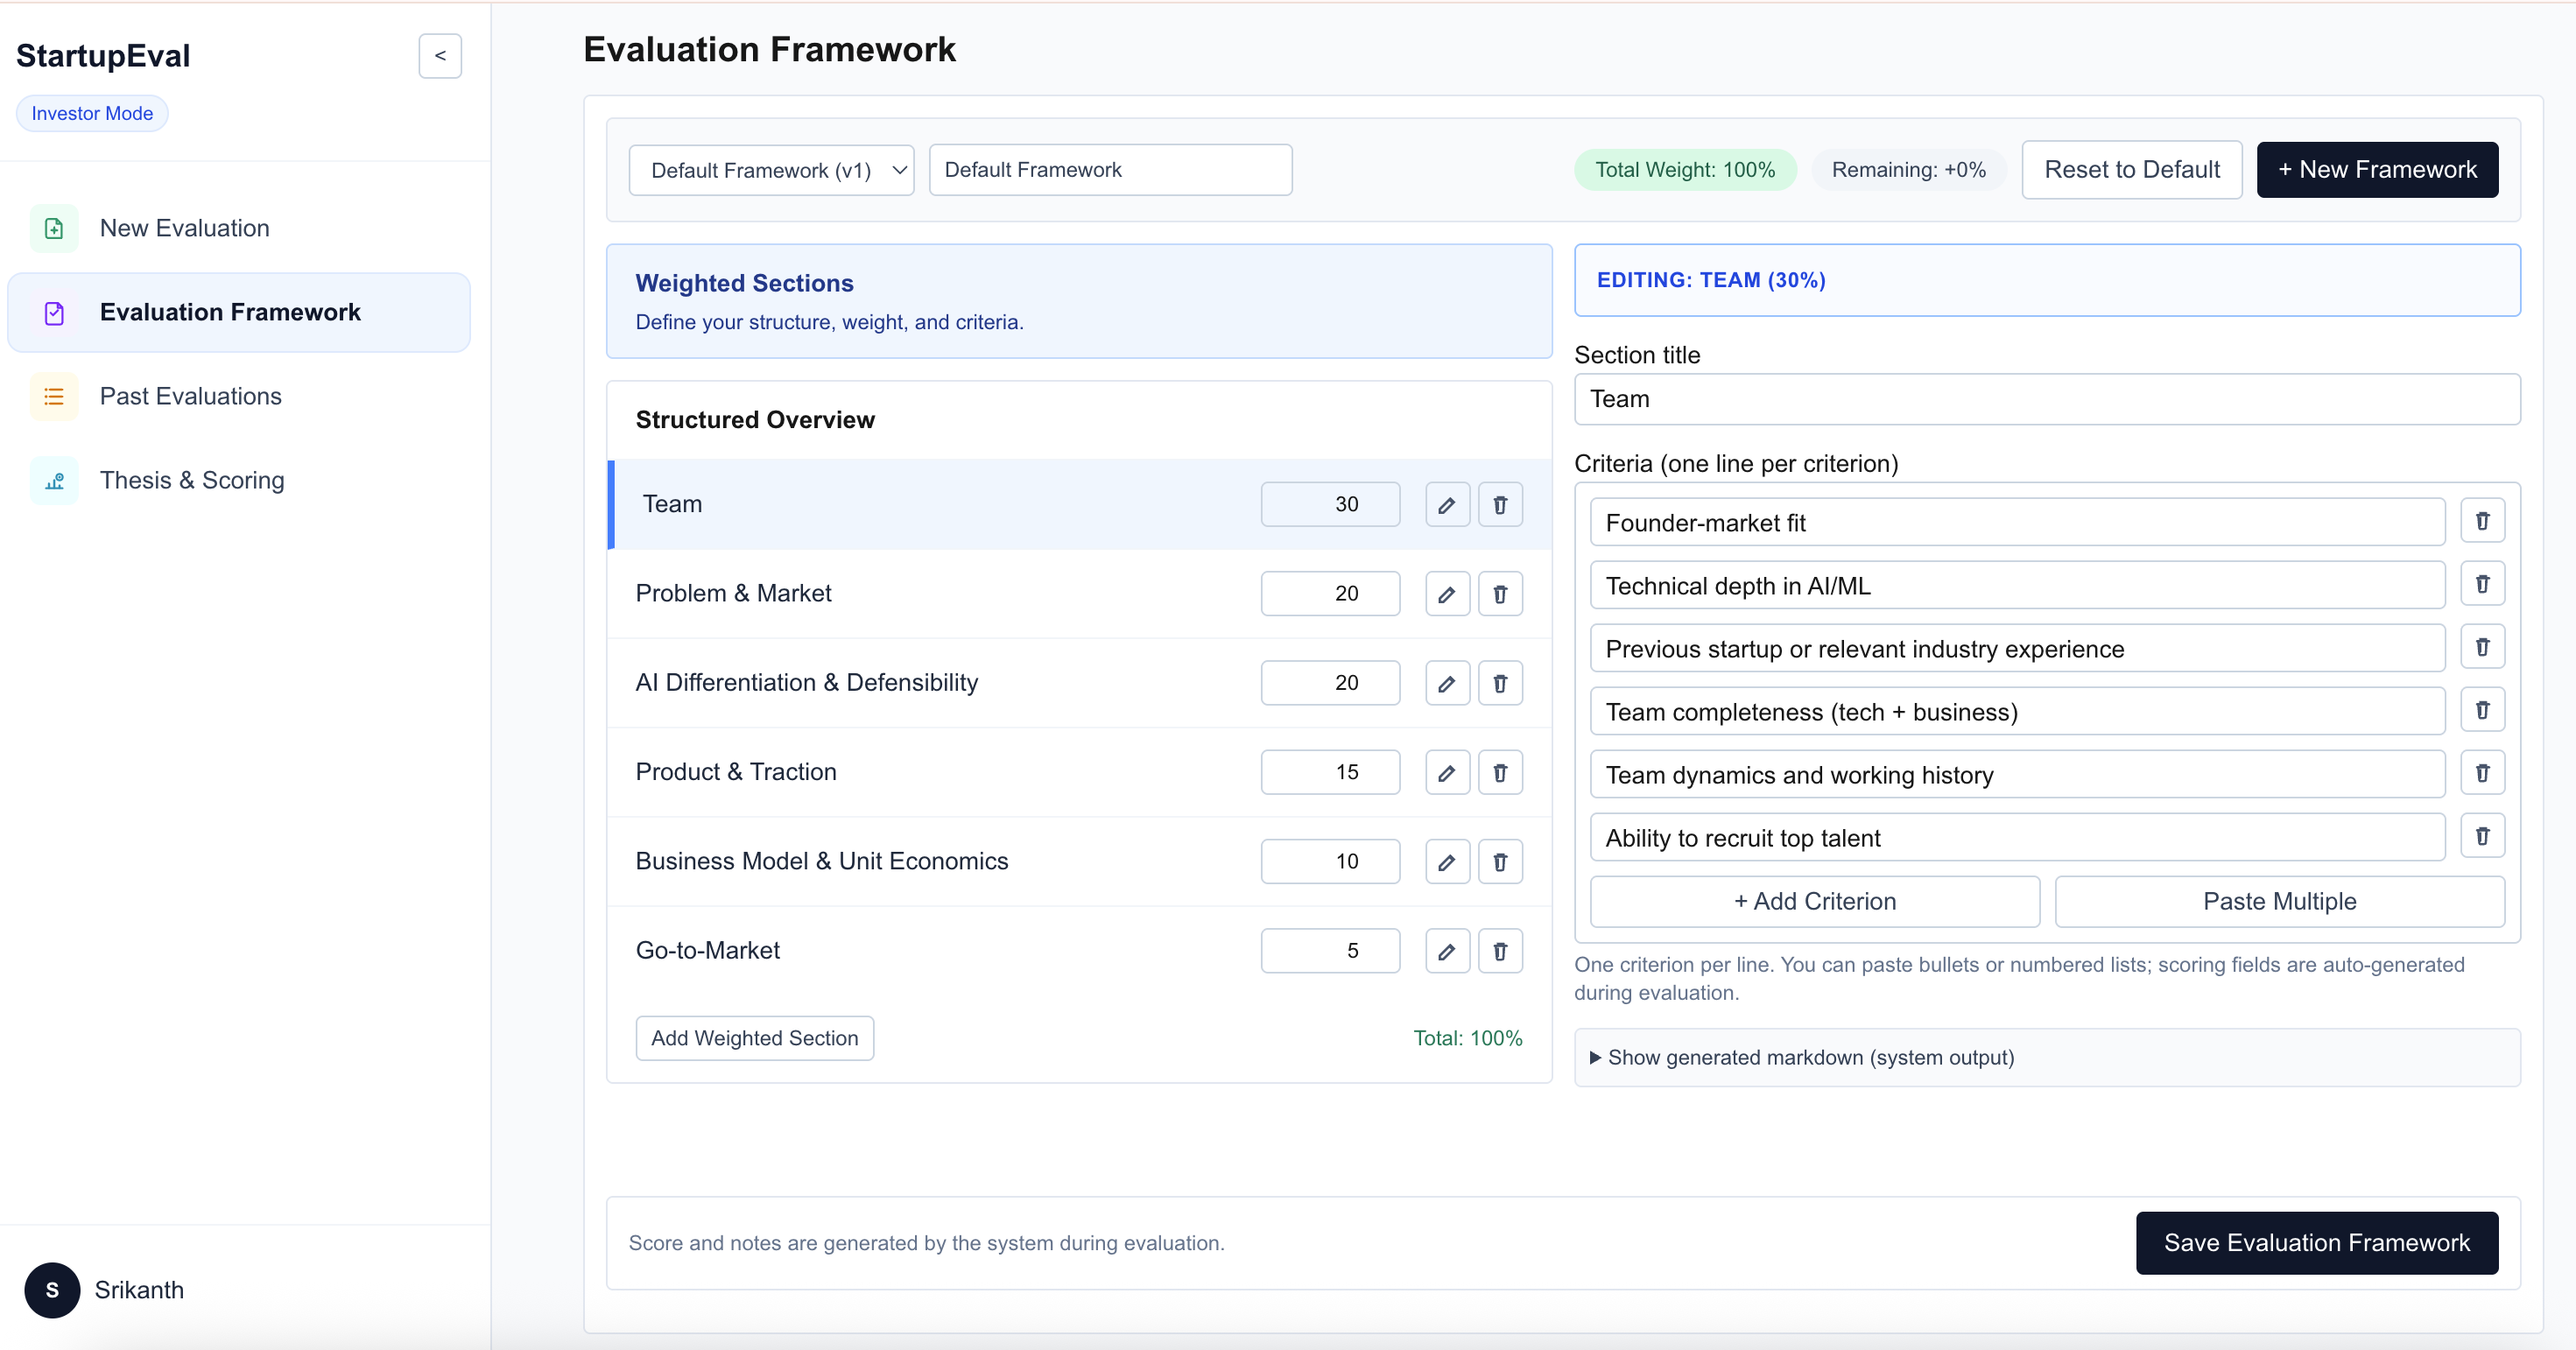Click the Team weight field showing 30
This screenshot has height=1350, width=2576.
coord(1330,504)
